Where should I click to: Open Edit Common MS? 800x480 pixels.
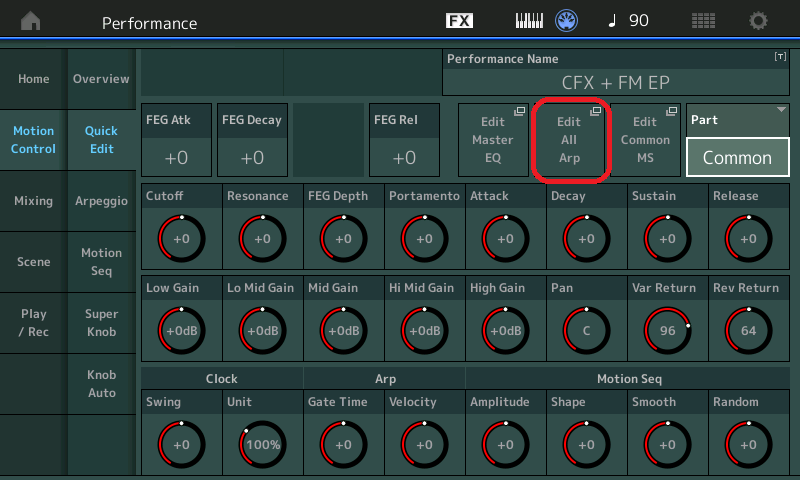click(645, 141)
